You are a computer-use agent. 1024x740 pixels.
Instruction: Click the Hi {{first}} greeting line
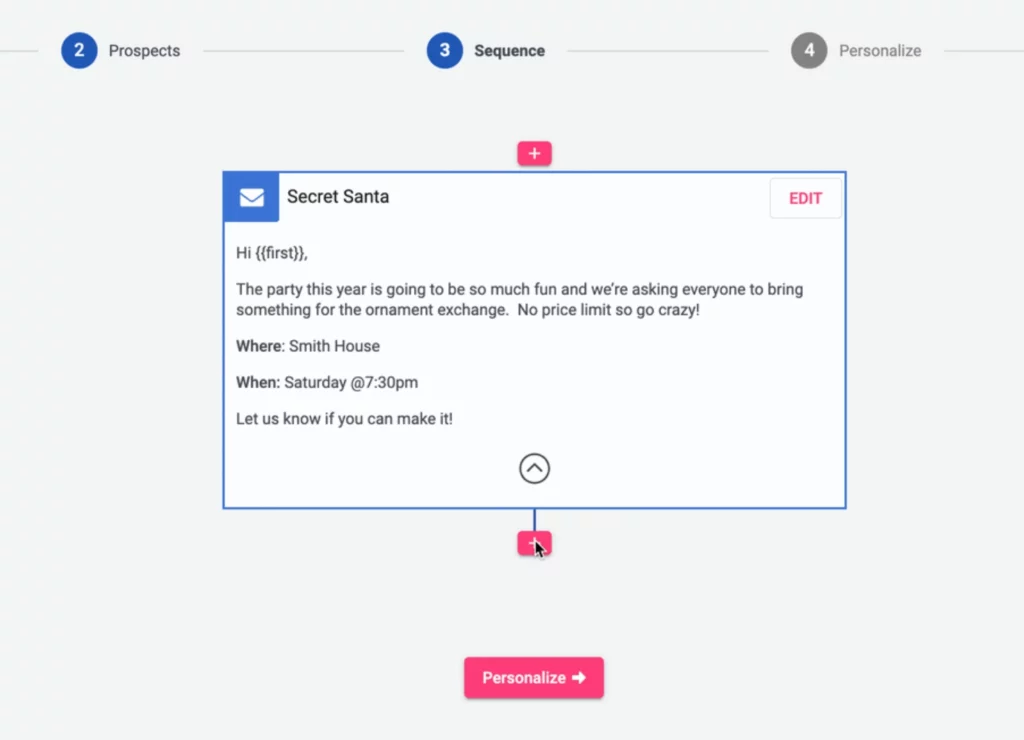tap(279, 253)
